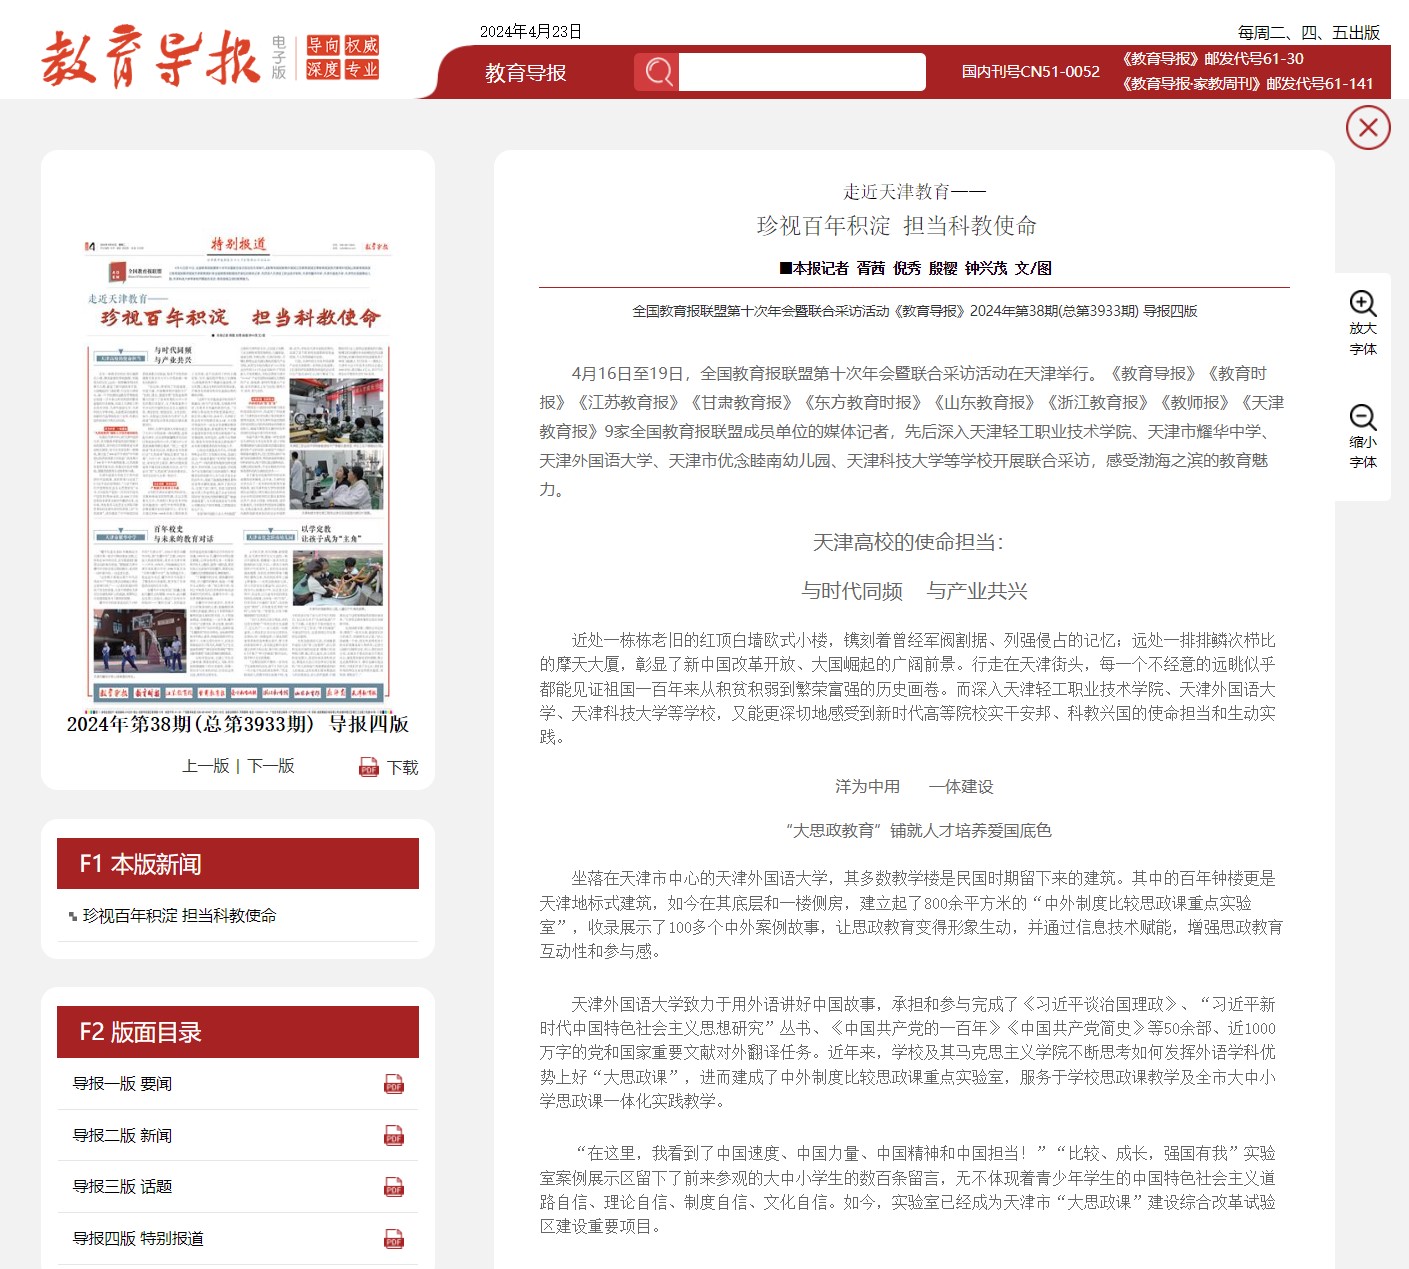Open 导报一版 要闻 in page directory
Screen dimensions: 1409x1269
click(122, 1084)
